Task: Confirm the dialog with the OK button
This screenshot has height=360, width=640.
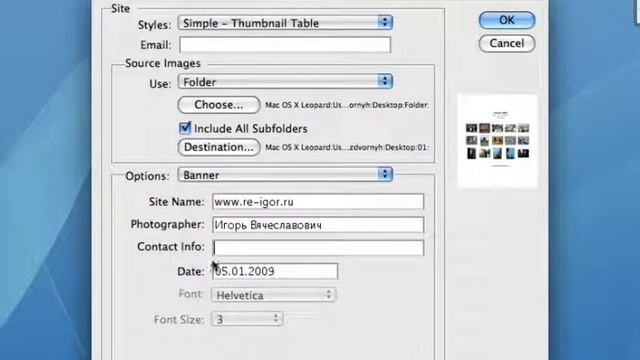Action: pyautogui.click(x=507, y=20)
